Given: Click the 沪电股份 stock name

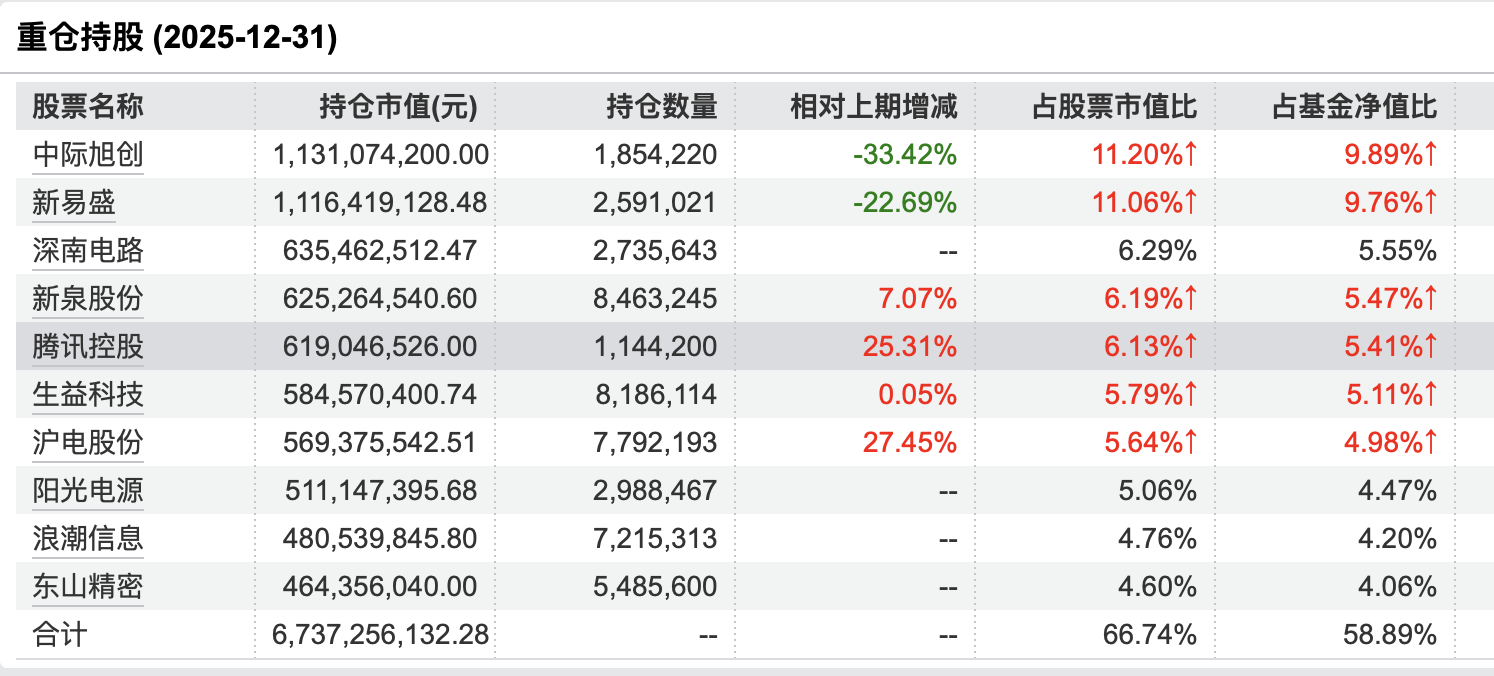Looking at the screenshot, I should click(88, 443).
